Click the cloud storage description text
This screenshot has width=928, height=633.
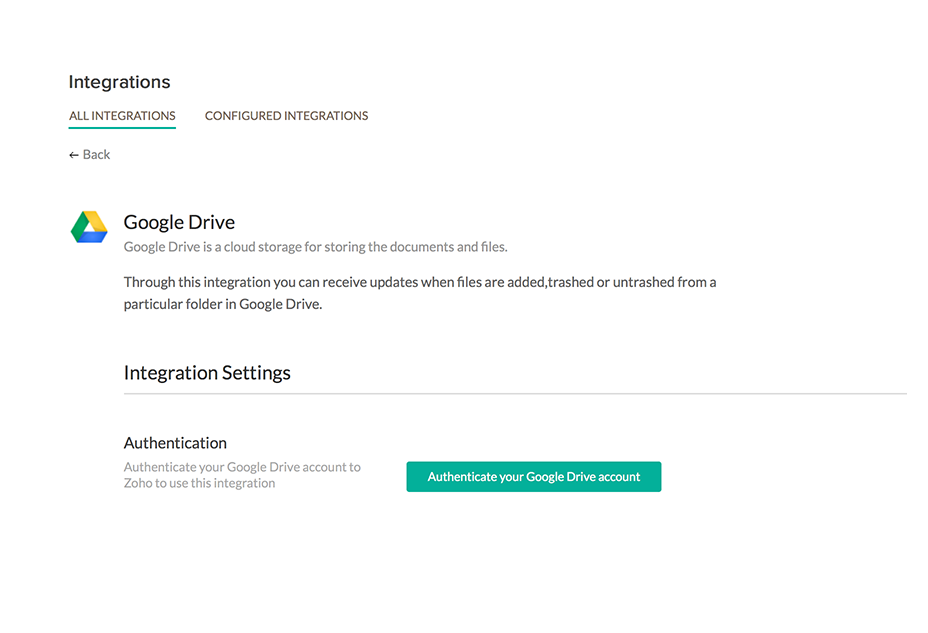pos(315,247)
